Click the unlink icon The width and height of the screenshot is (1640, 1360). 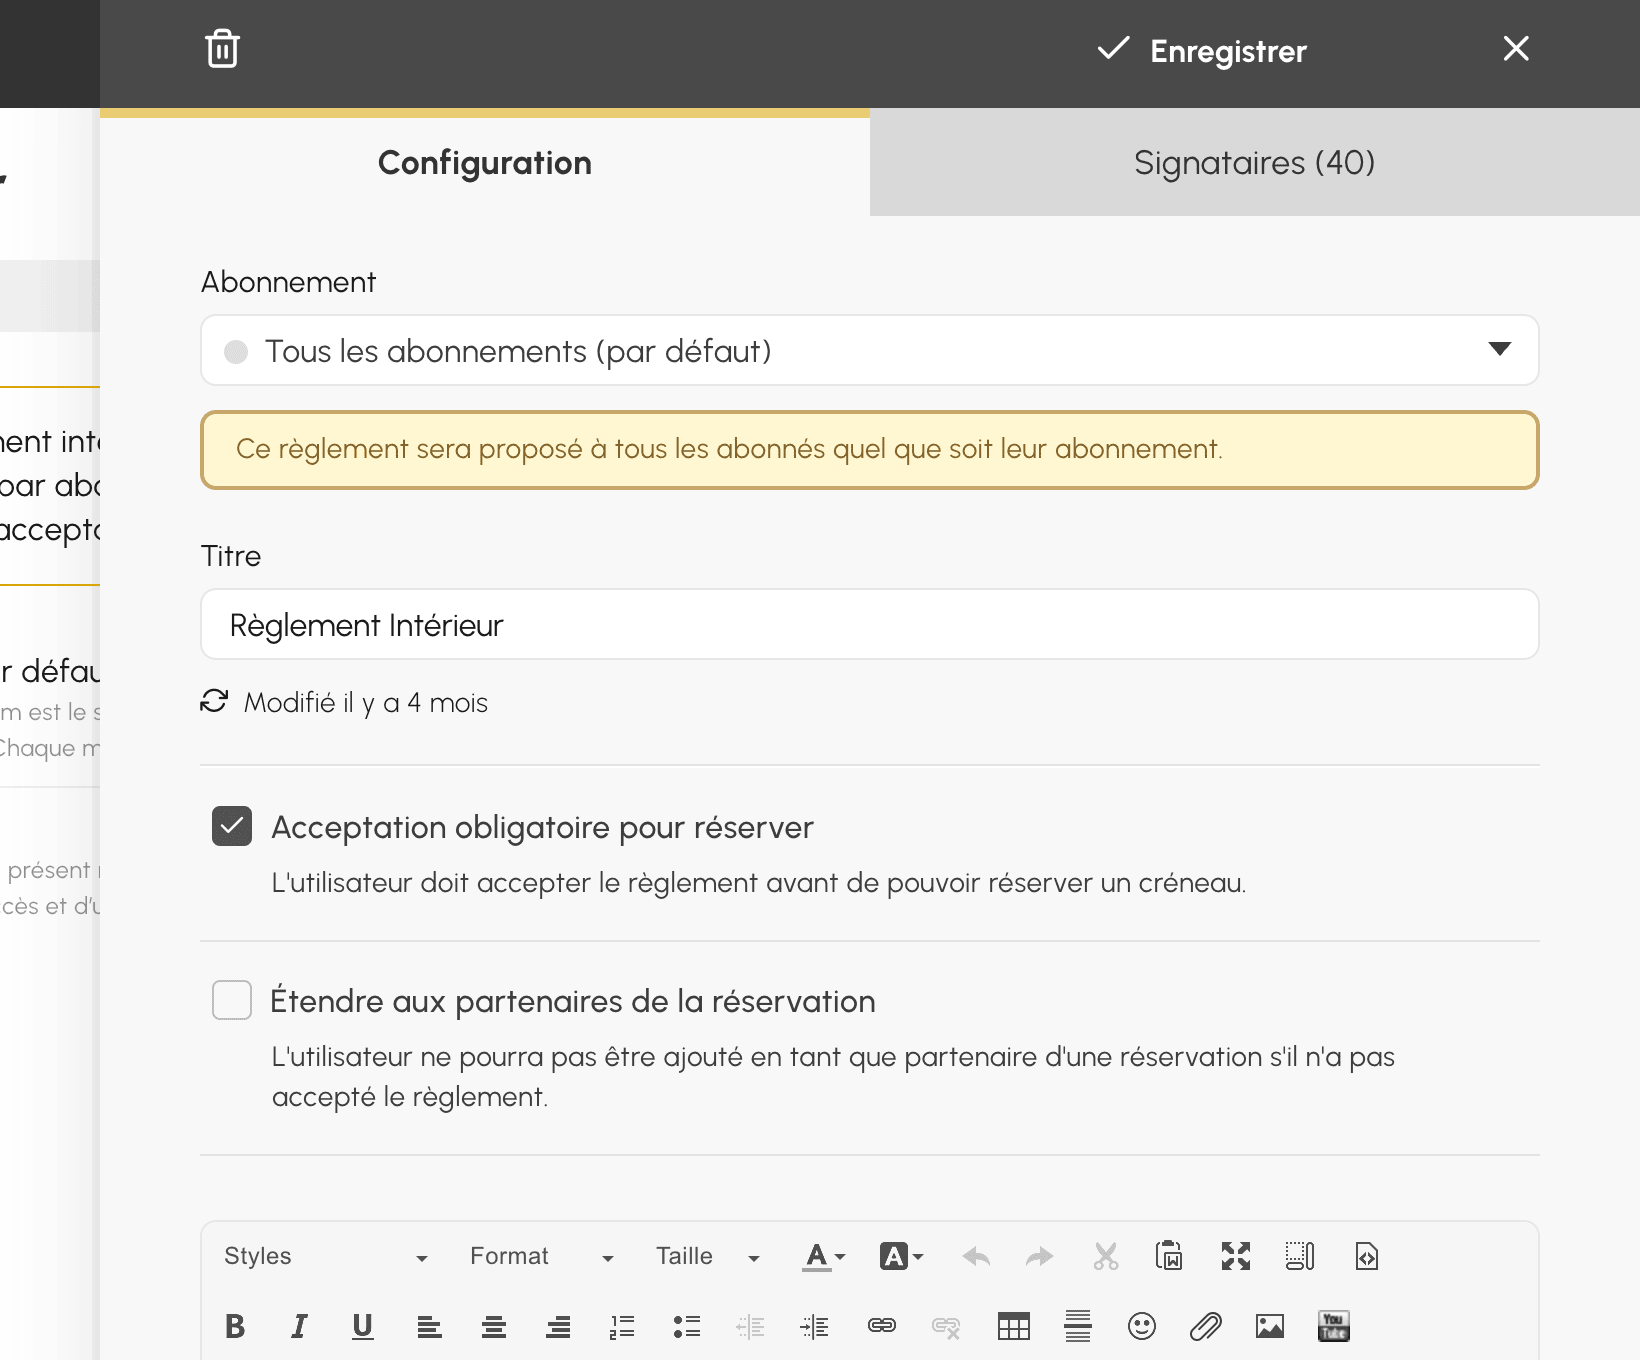tap(946, 1326)
